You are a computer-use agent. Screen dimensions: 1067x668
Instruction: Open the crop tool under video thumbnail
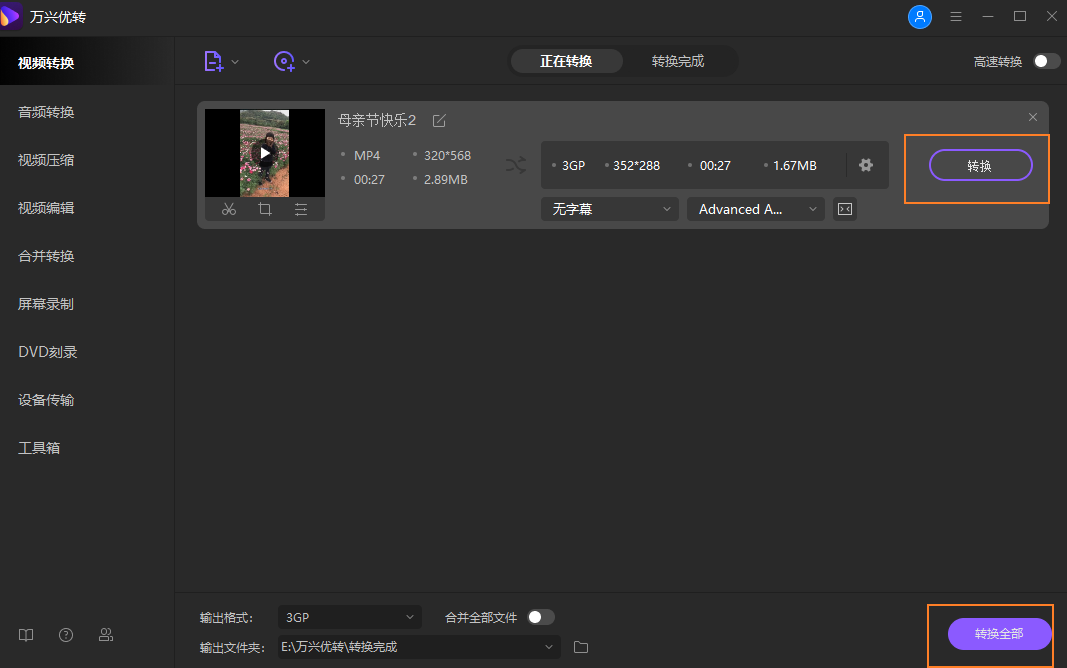(x=265, y=209)
